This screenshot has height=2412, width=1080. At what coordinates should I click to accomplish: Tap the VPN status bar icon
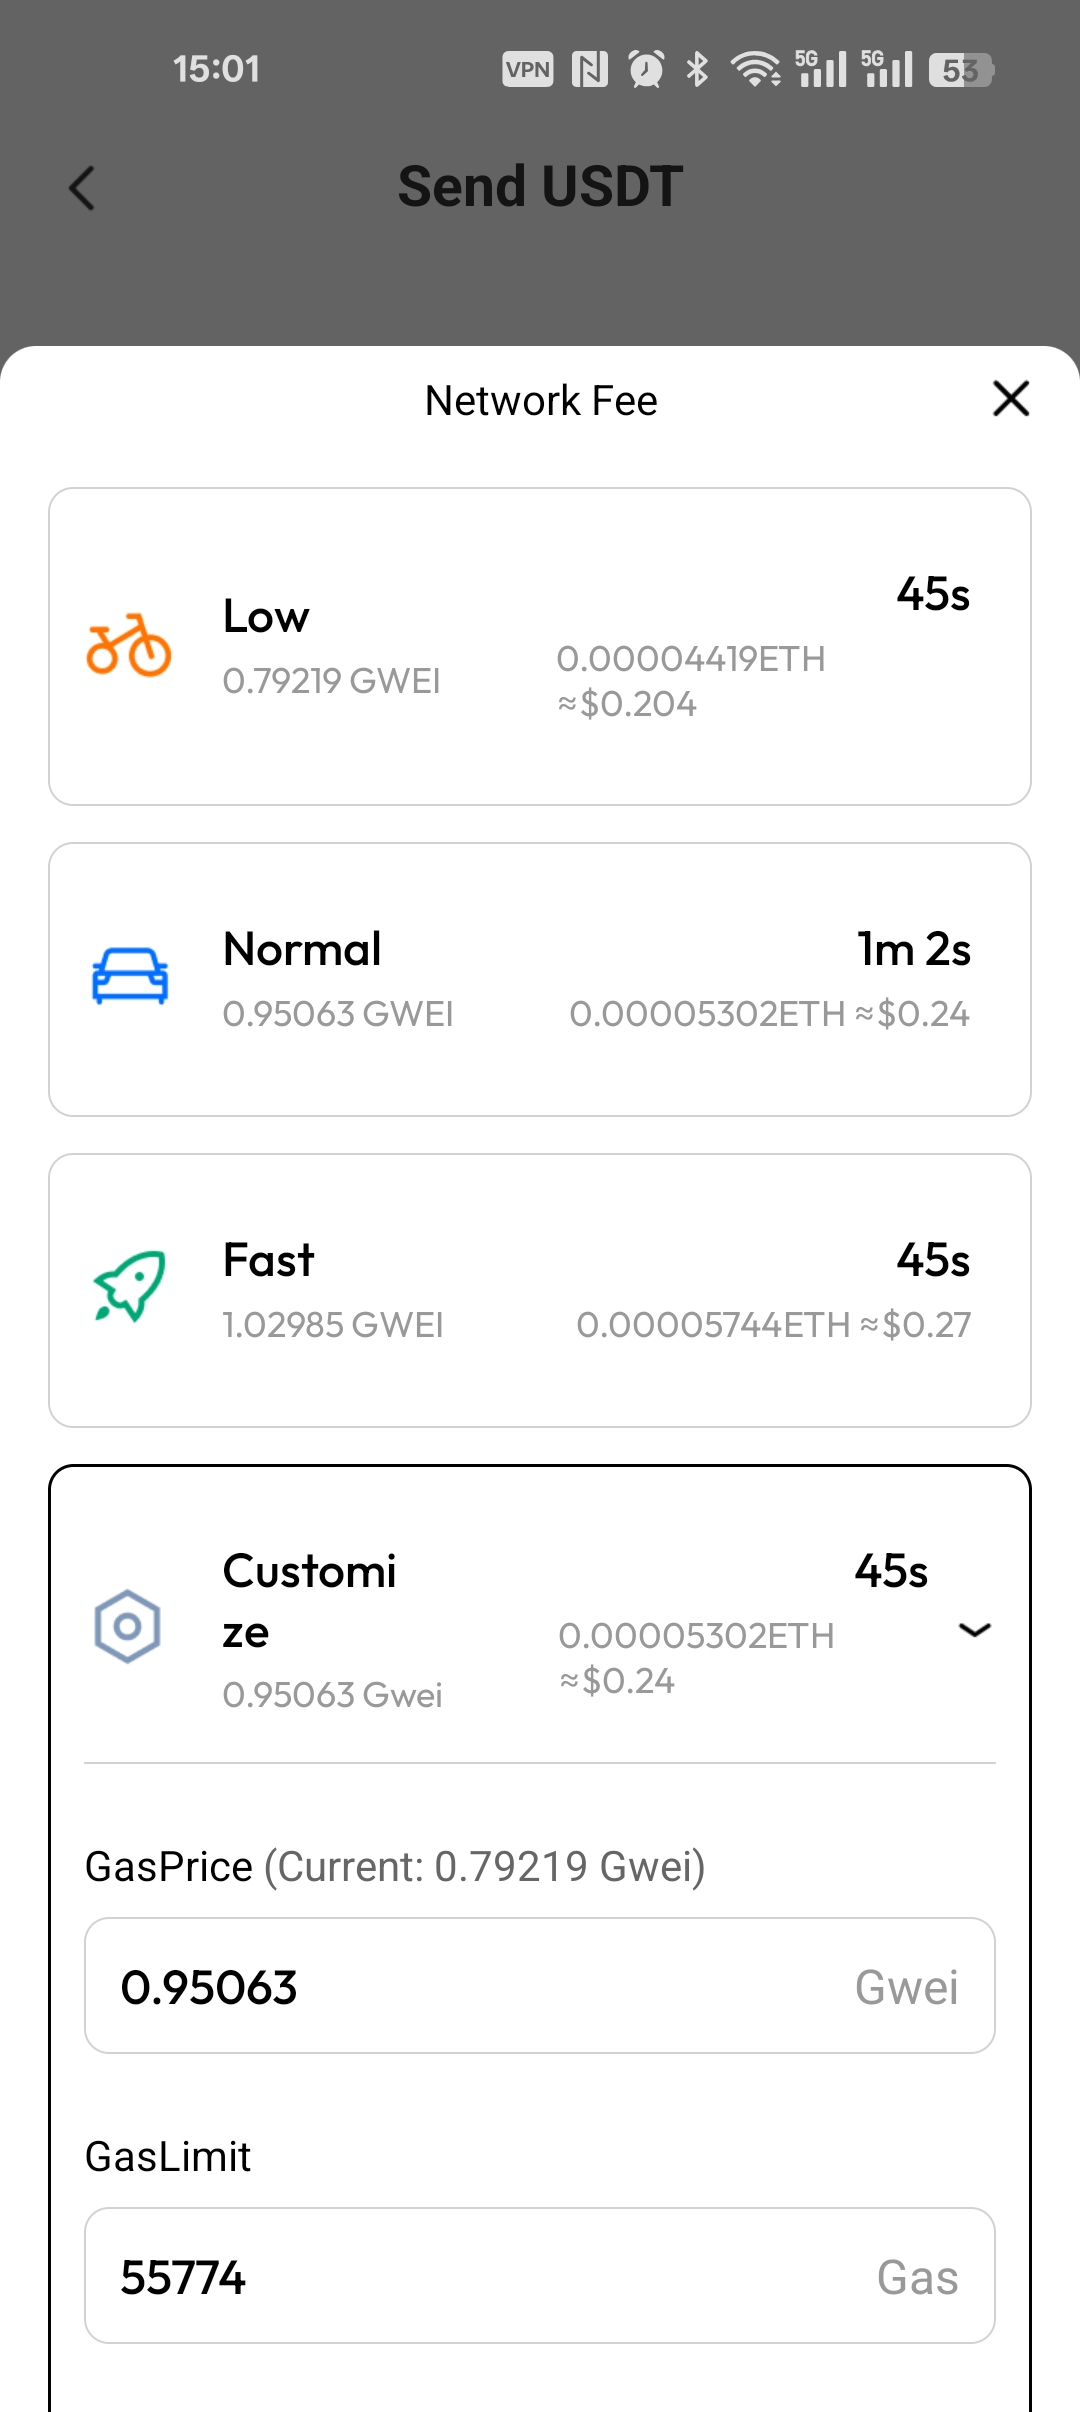click(527, 69)
